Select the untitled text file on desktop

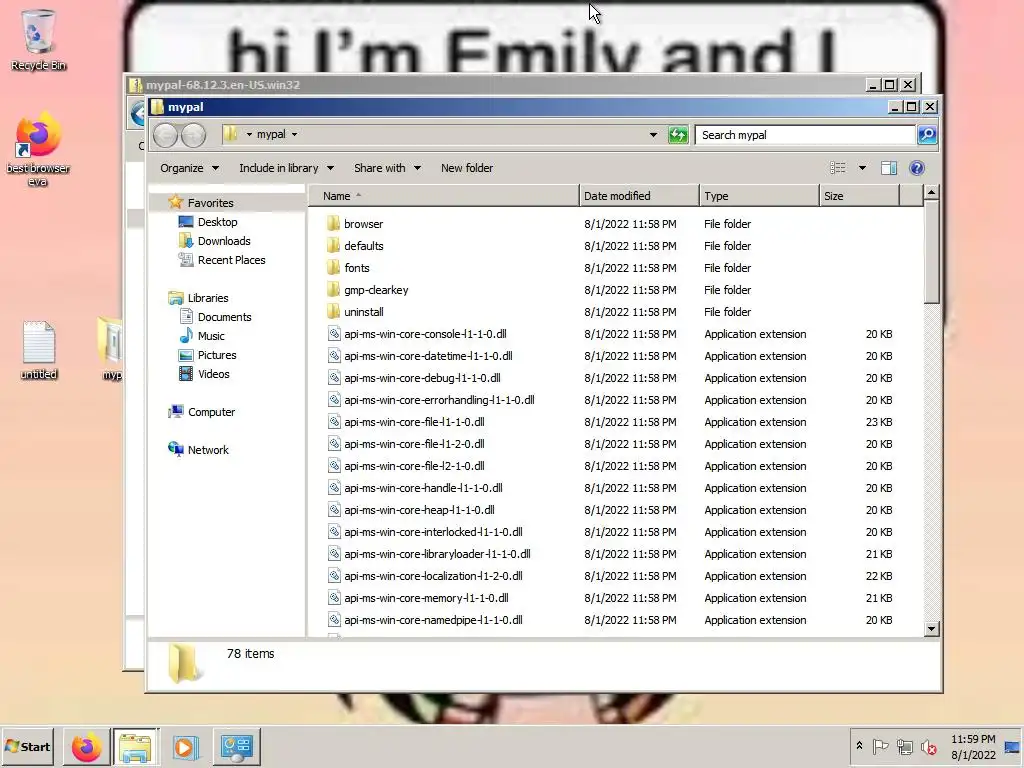click(x=39, y=350)
